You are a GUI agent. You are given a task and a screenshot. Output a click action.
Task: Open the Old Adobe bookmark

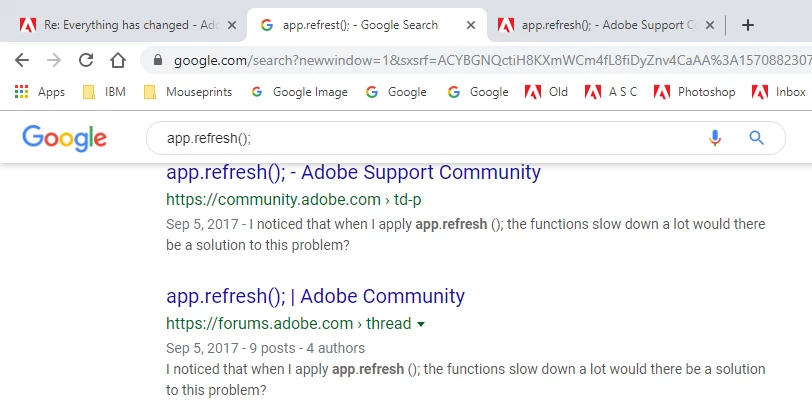[x=546, y=92]
